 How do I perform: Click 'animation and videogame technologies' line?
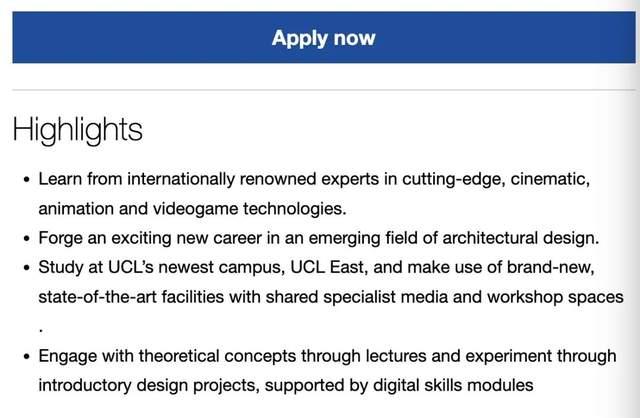(192, 209)
